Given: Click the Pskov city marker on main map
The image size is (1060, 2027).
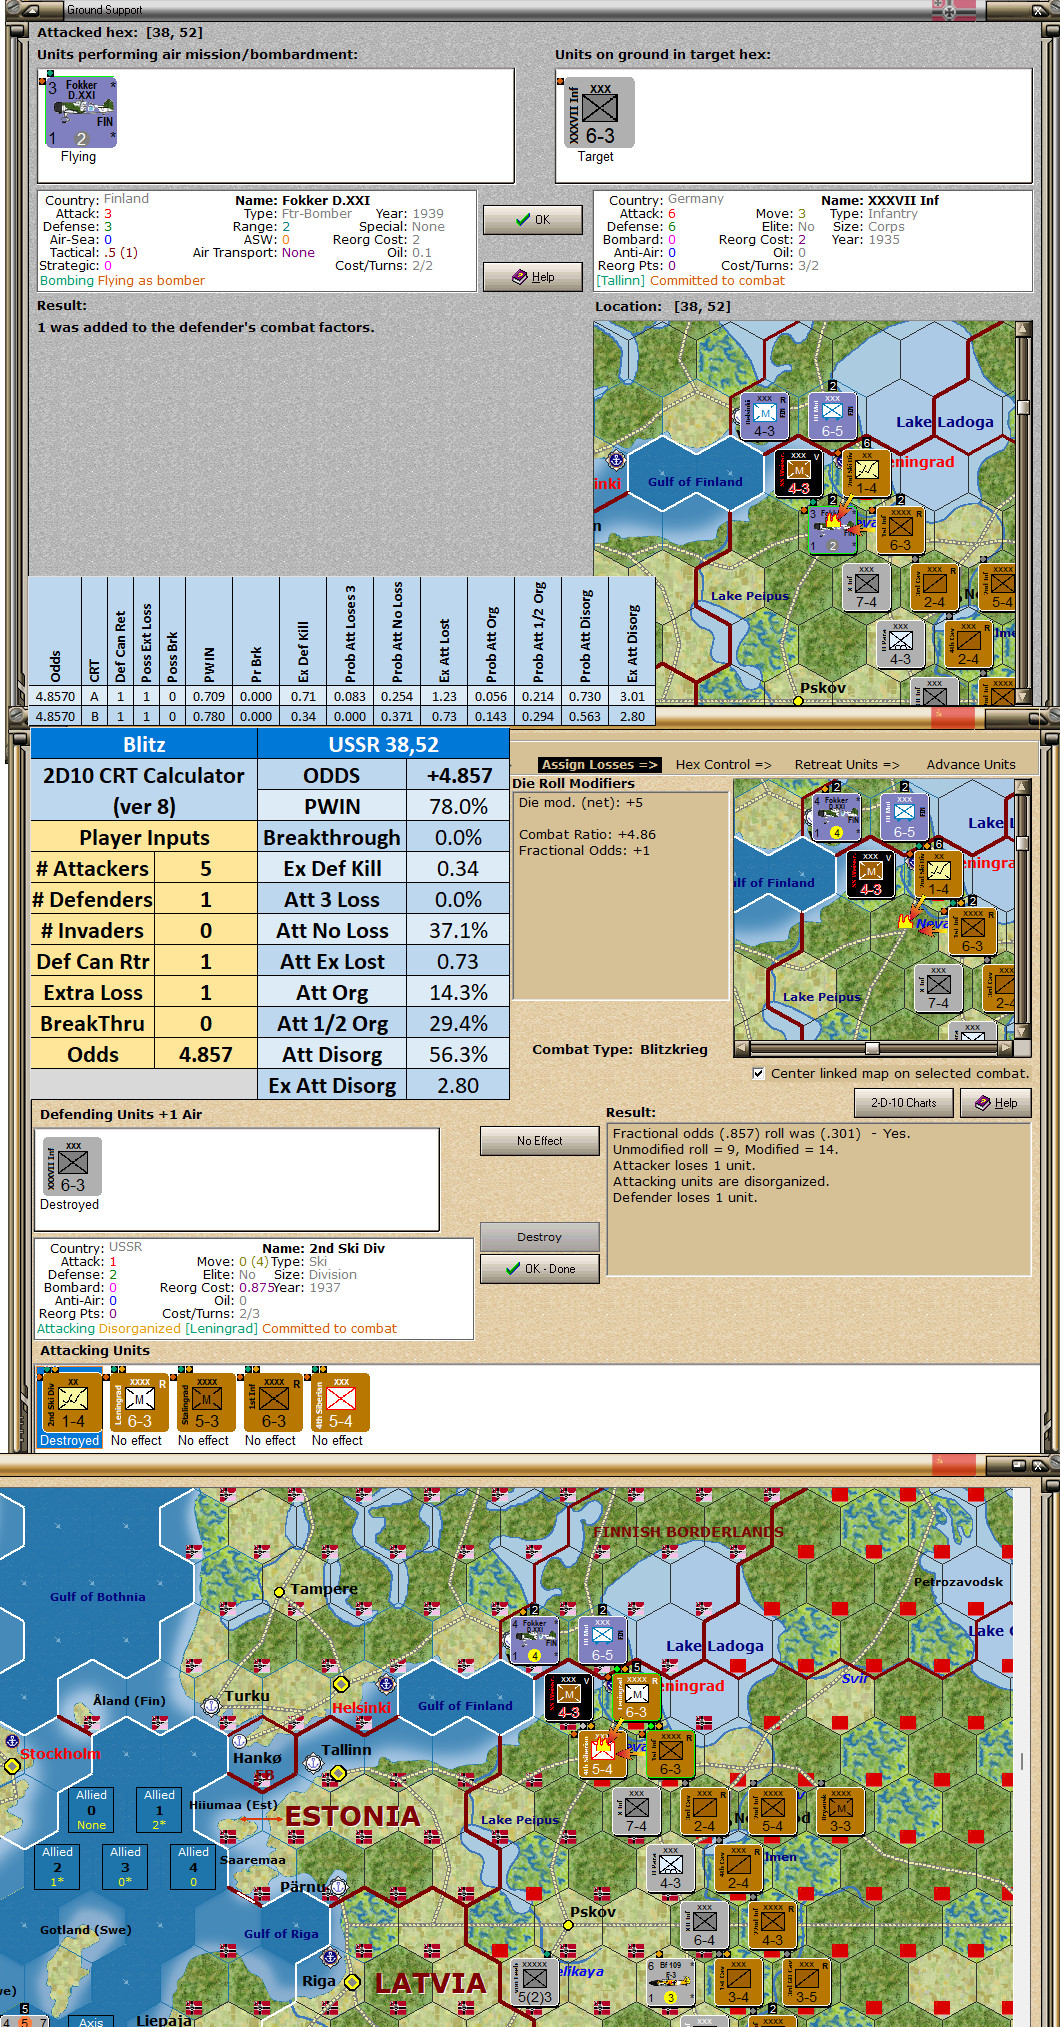Looking at the screenshot, I should point(568,1924).
